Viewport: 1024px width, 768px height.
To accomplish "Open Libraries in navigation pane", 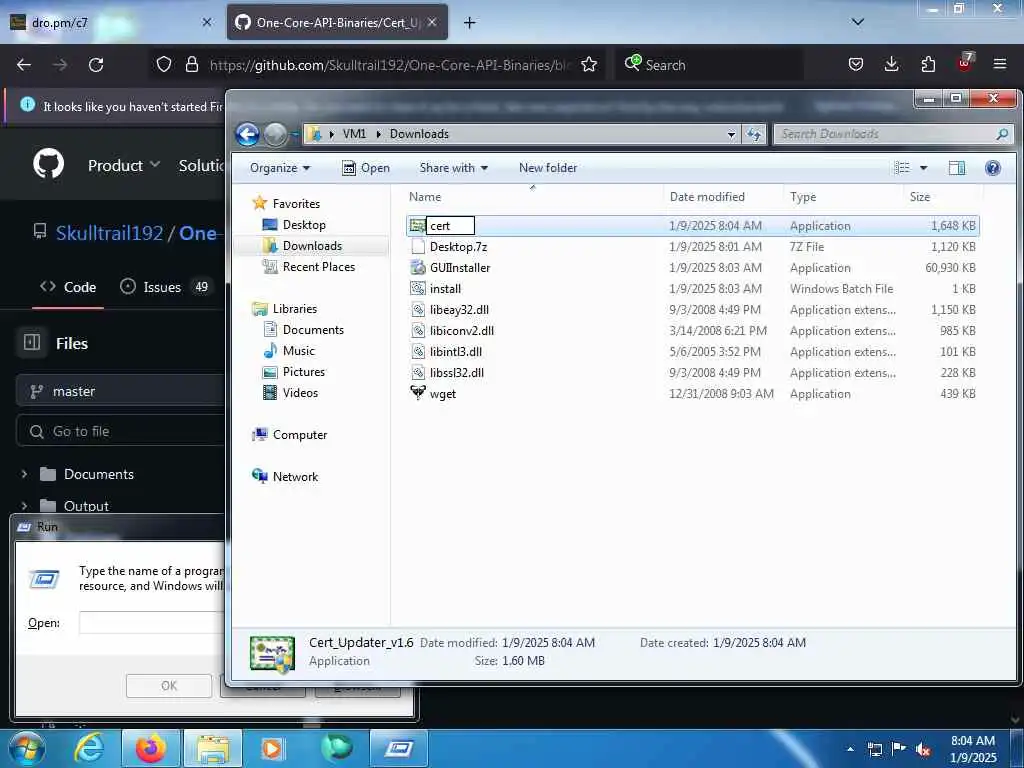I will [295, 309].
